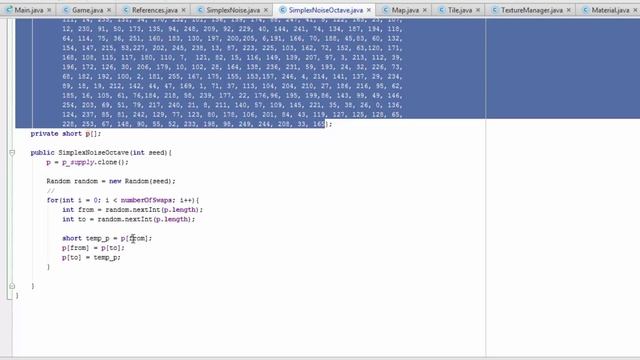Click 'numberOfSwaps' in the for loop
The width and height of the screenshot is (640, 360).
pyautogui.click(x=147, y=200)
